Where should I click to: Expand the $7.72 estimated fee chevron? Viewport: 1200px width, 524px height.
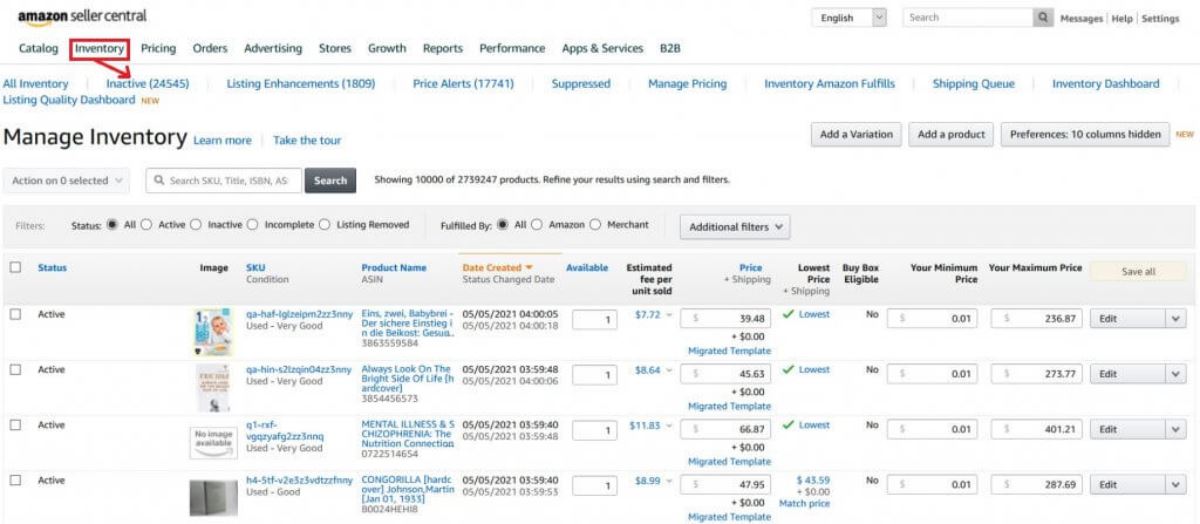coord(669,315)
